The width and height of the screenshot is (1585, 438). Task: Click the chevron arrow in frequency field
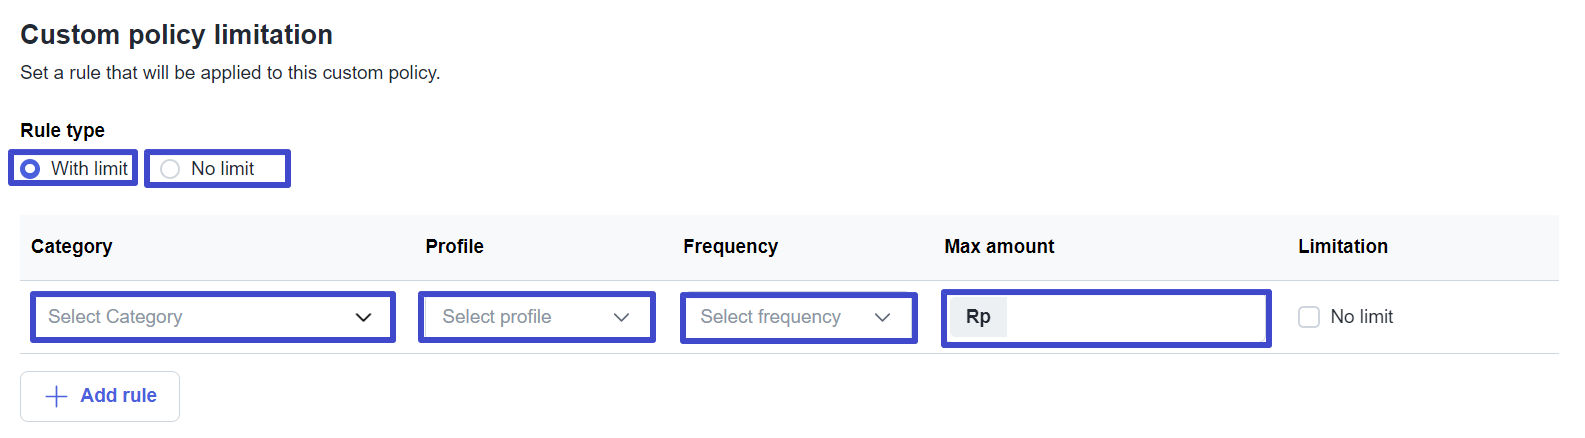click(882, 317)
